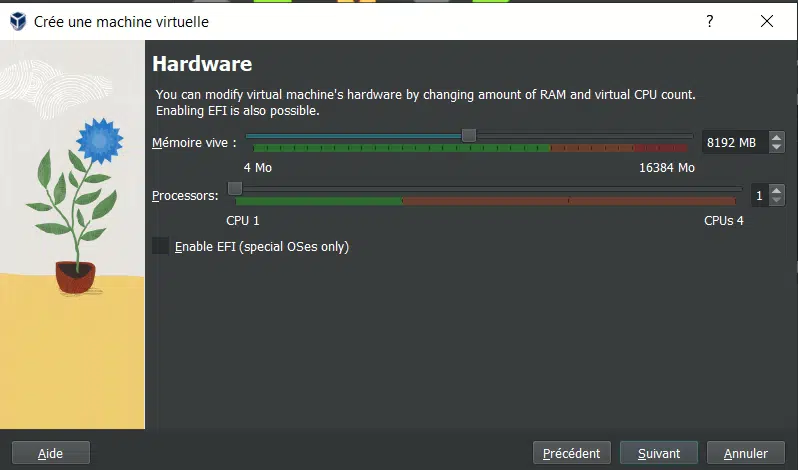
Task: Enable EFI (special OSes only) checkbox
Action: 161,246
